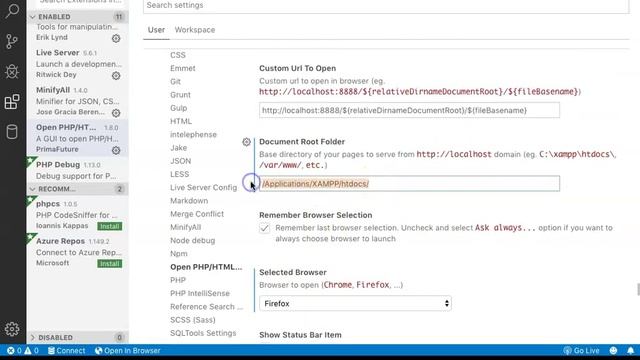Open PHP Debug extension in list
Screen dimensions: 640x360
click(x=78, y=170)
